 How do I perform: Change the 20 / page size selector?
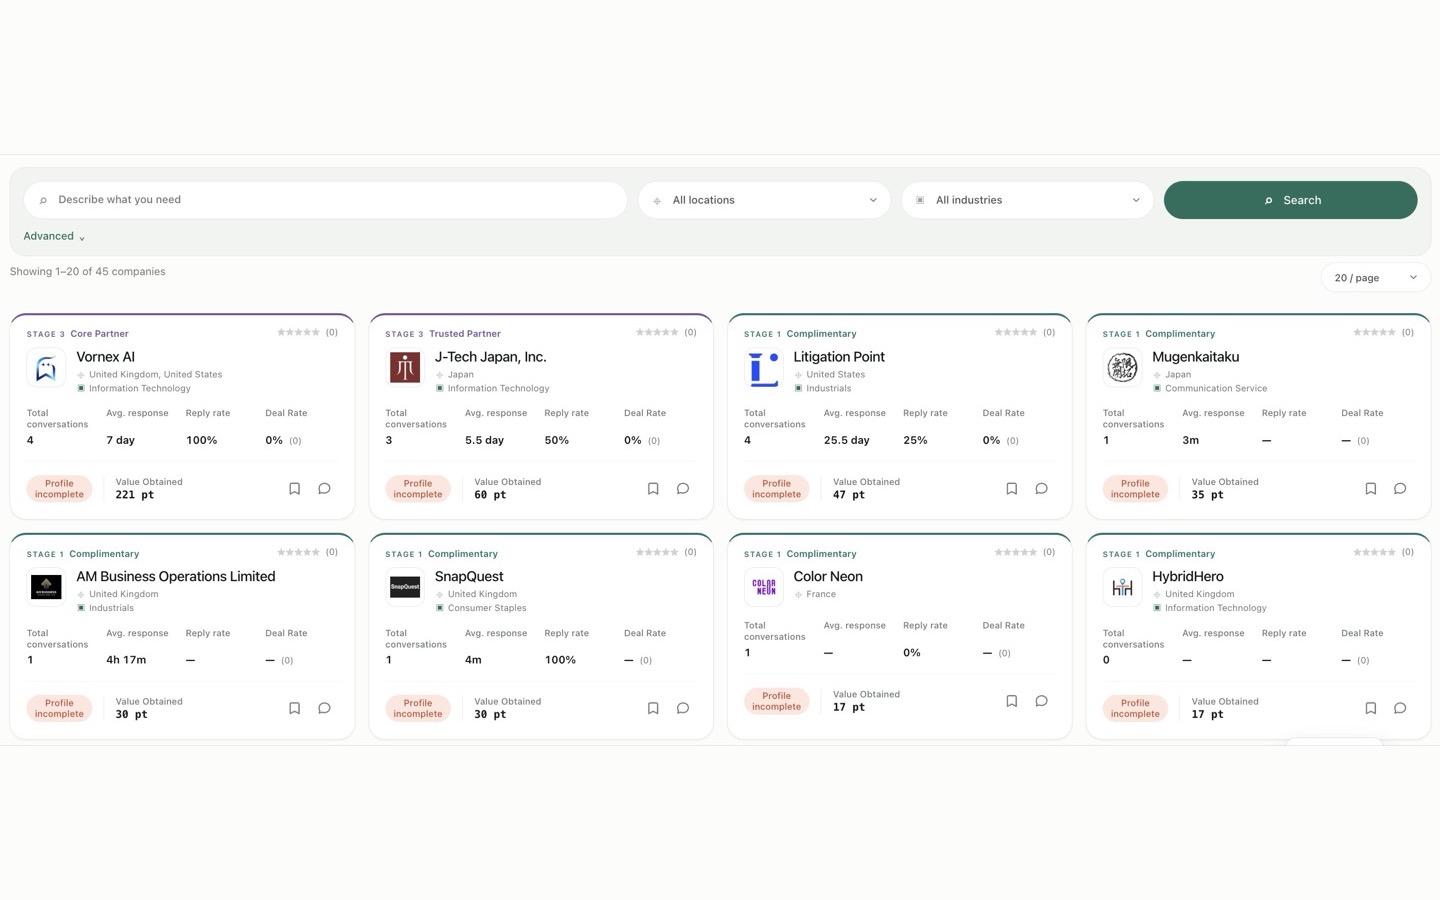pos(1375,278)
